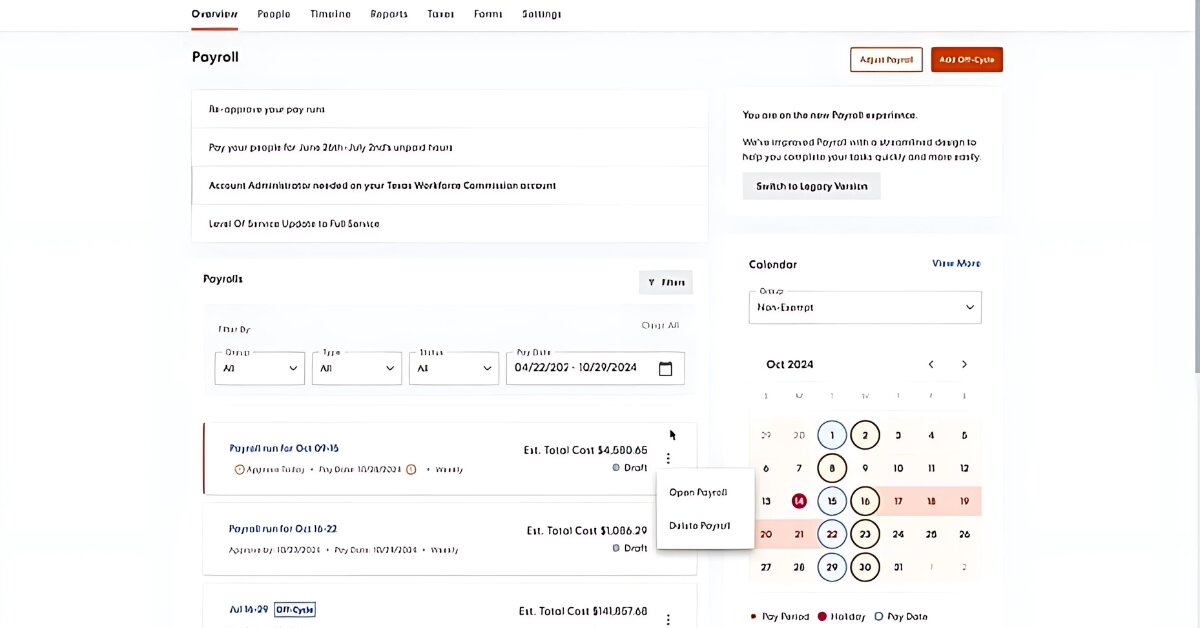The width and height of the screenshot is (1200, 628).
Task: Select the holiday marker on October 14
Action: 798,500
